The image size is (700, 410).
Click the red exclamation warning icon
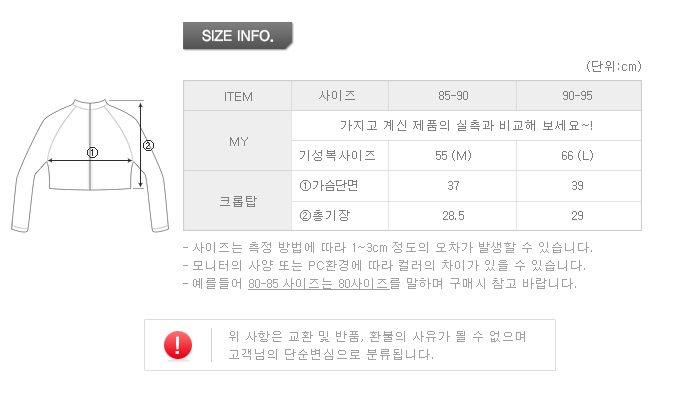[x=178, y=345]
